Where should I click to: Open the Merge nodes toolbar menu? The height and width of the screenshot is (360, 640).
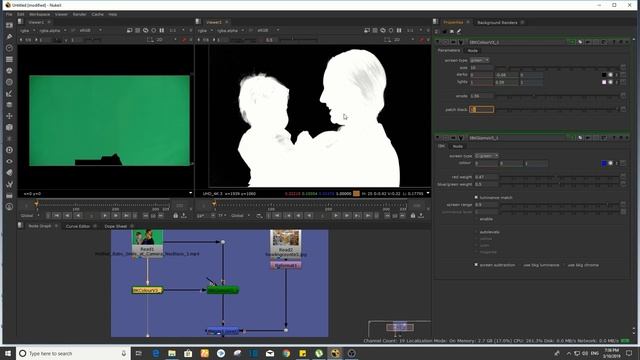point(9,105)
